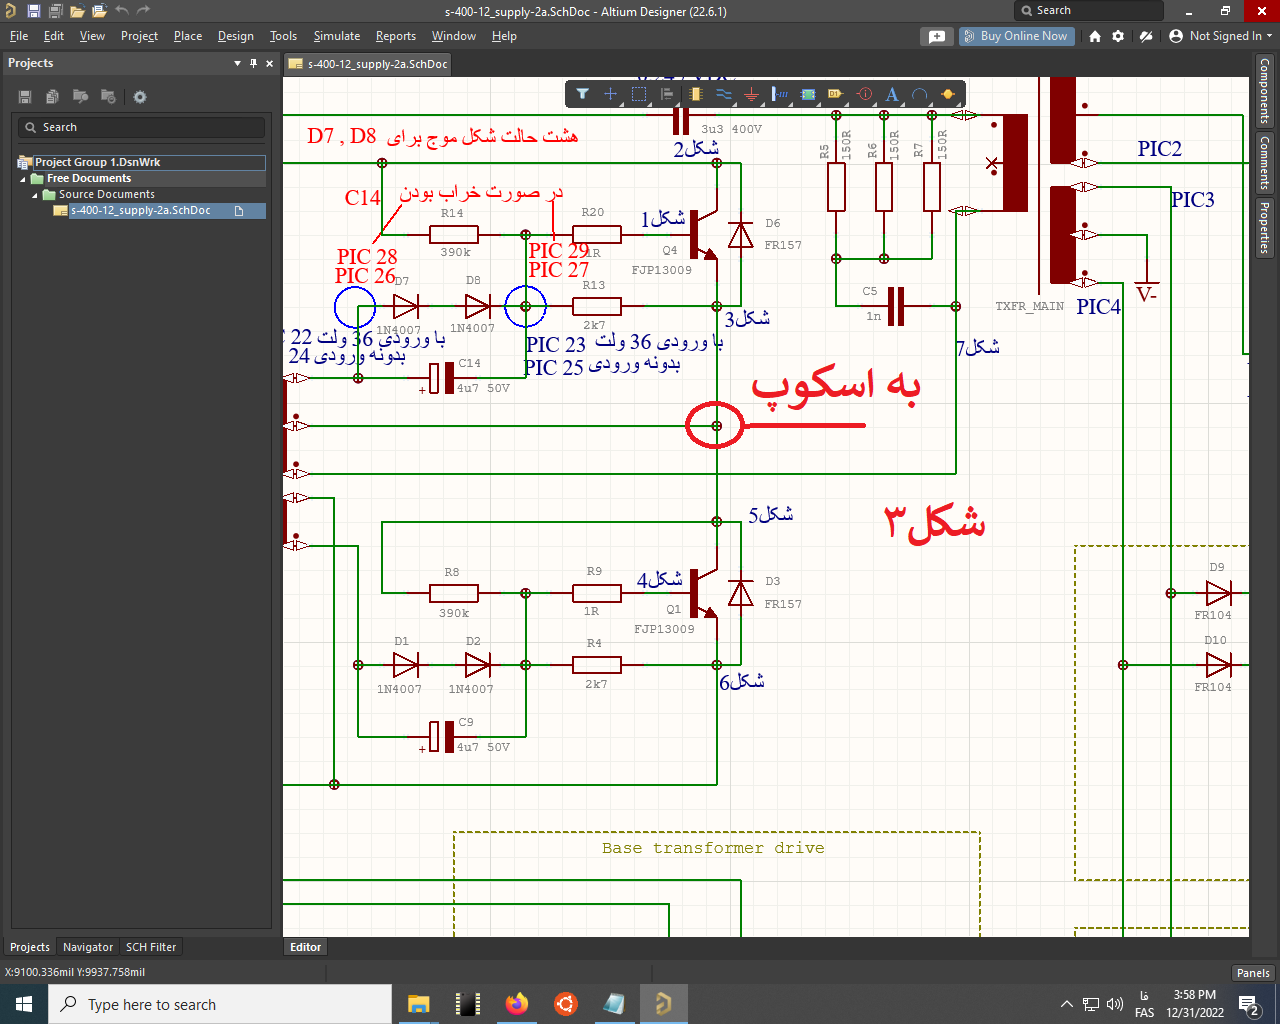Choose the rectangle selection tool
The width and height of the screenshot is (1280, 1024).
tap(639, 94)
